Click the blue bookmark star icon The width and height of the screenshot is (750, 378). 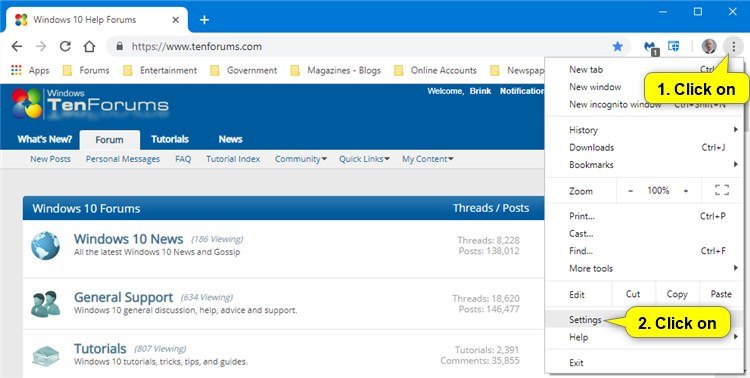[618, 46]
